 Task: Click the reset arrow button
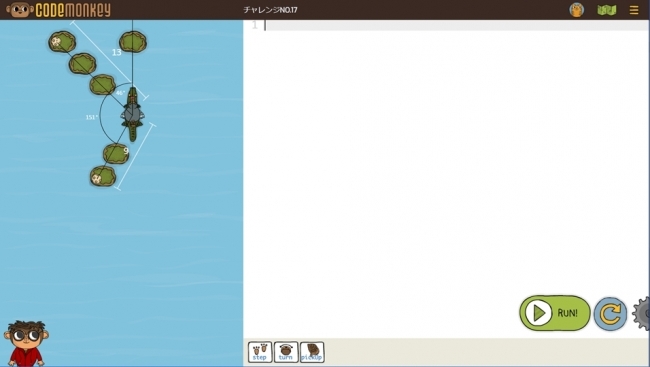click(610, 314)
